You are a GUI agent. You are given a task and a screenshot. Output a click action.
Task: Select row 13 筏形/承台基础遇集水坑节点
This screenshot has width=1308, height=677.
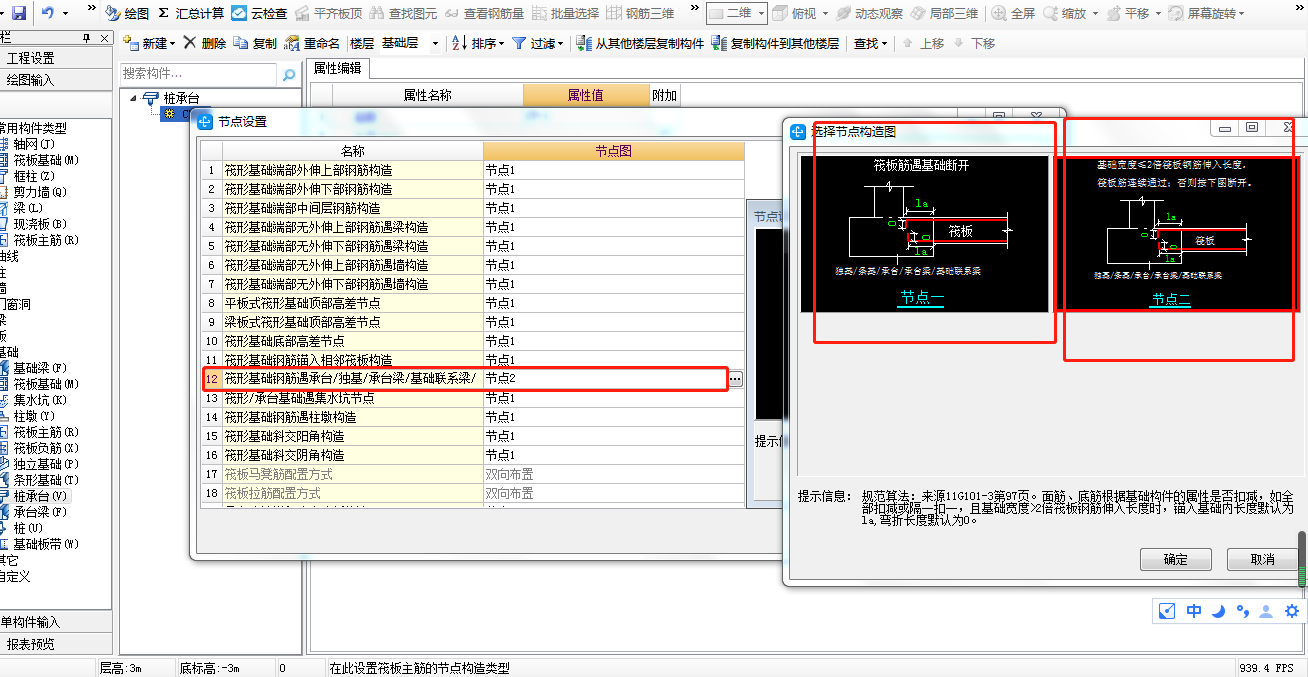(472, 398)
